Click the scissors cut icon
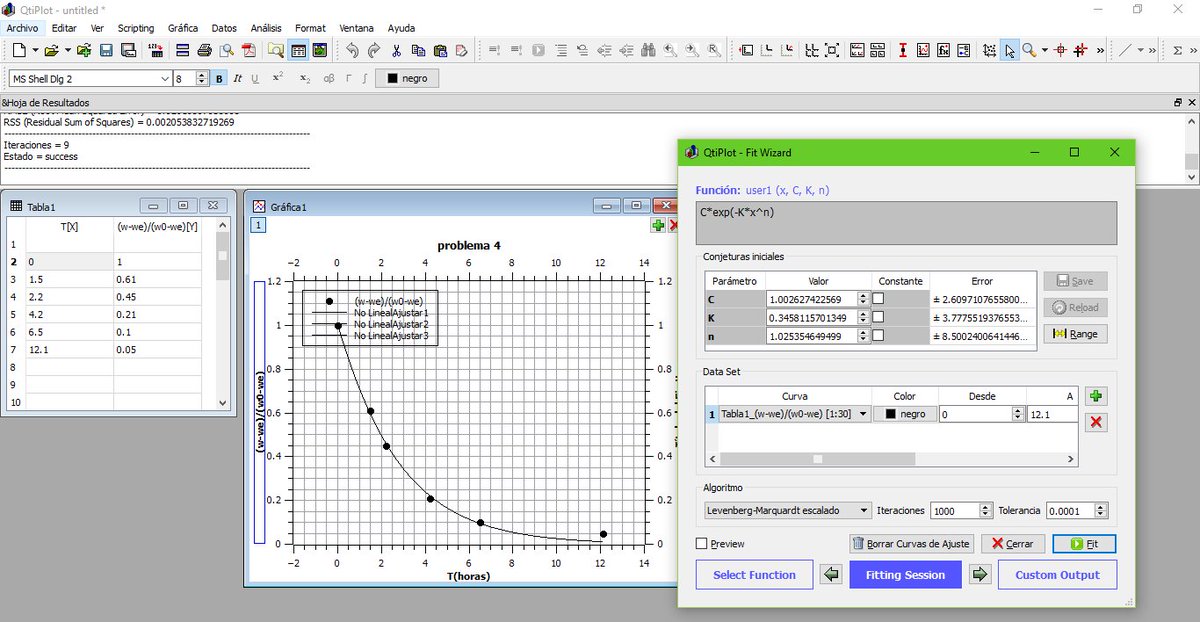Image resolution: width=1200 pixels, height=622 pixels. [x=397, y=50]
